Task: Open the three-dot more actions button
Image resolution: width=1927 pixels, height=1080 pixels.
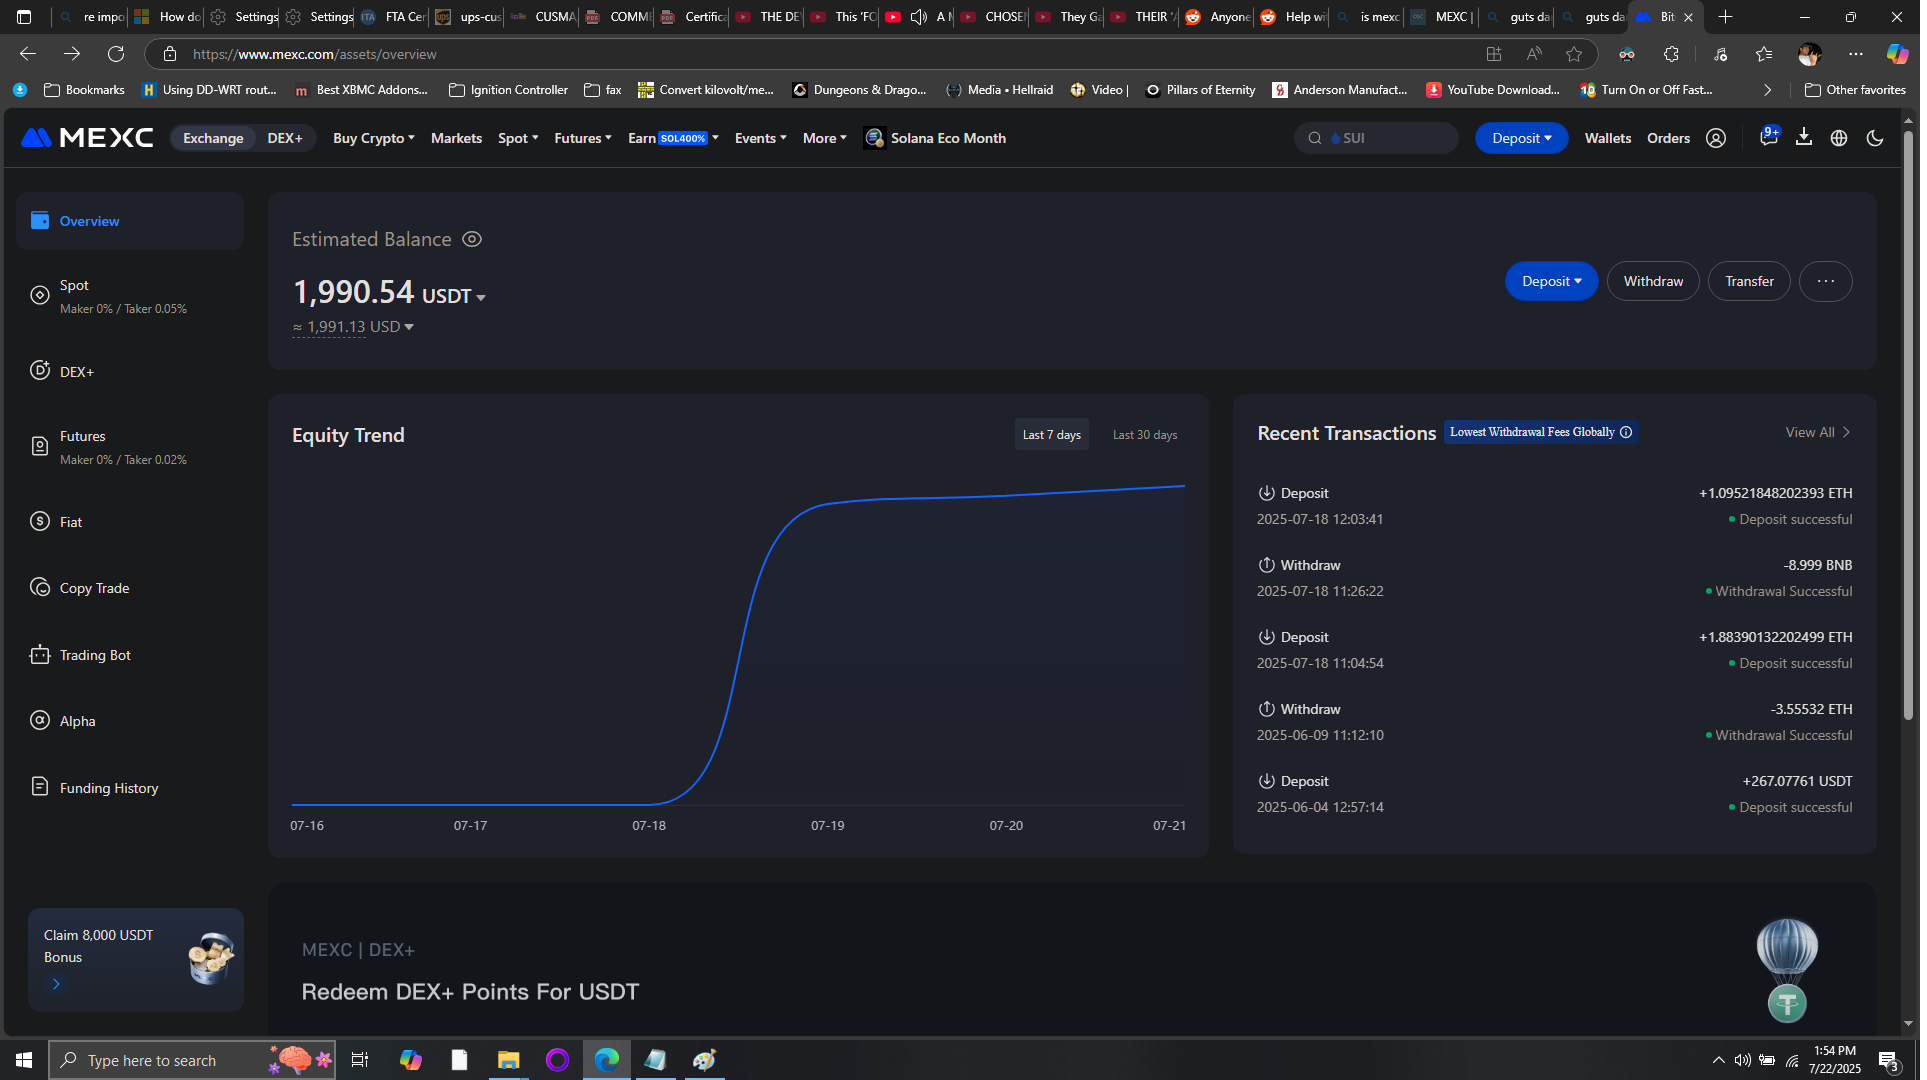Action: point(1825,281)
